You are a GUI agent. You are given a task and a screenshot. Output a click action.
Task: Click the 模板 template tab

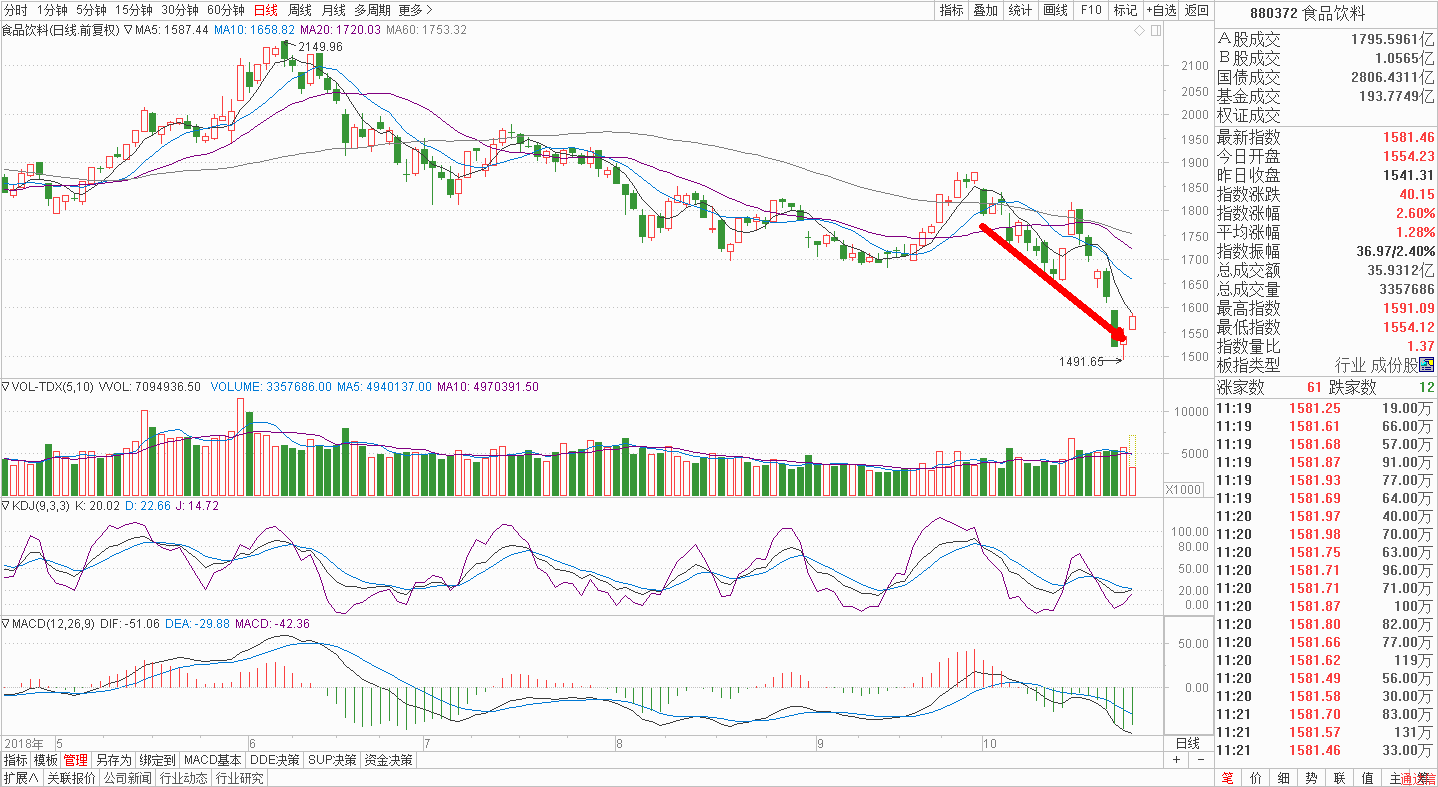click(x=46, y=760)
